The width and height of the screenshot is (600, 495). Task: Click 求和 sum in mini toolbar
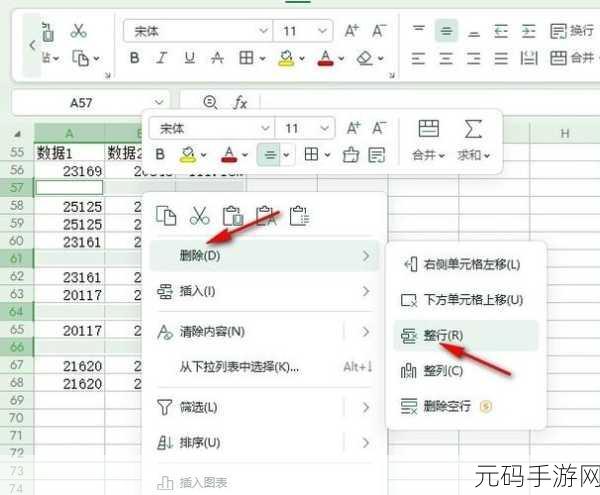click(x=473, y=140)
